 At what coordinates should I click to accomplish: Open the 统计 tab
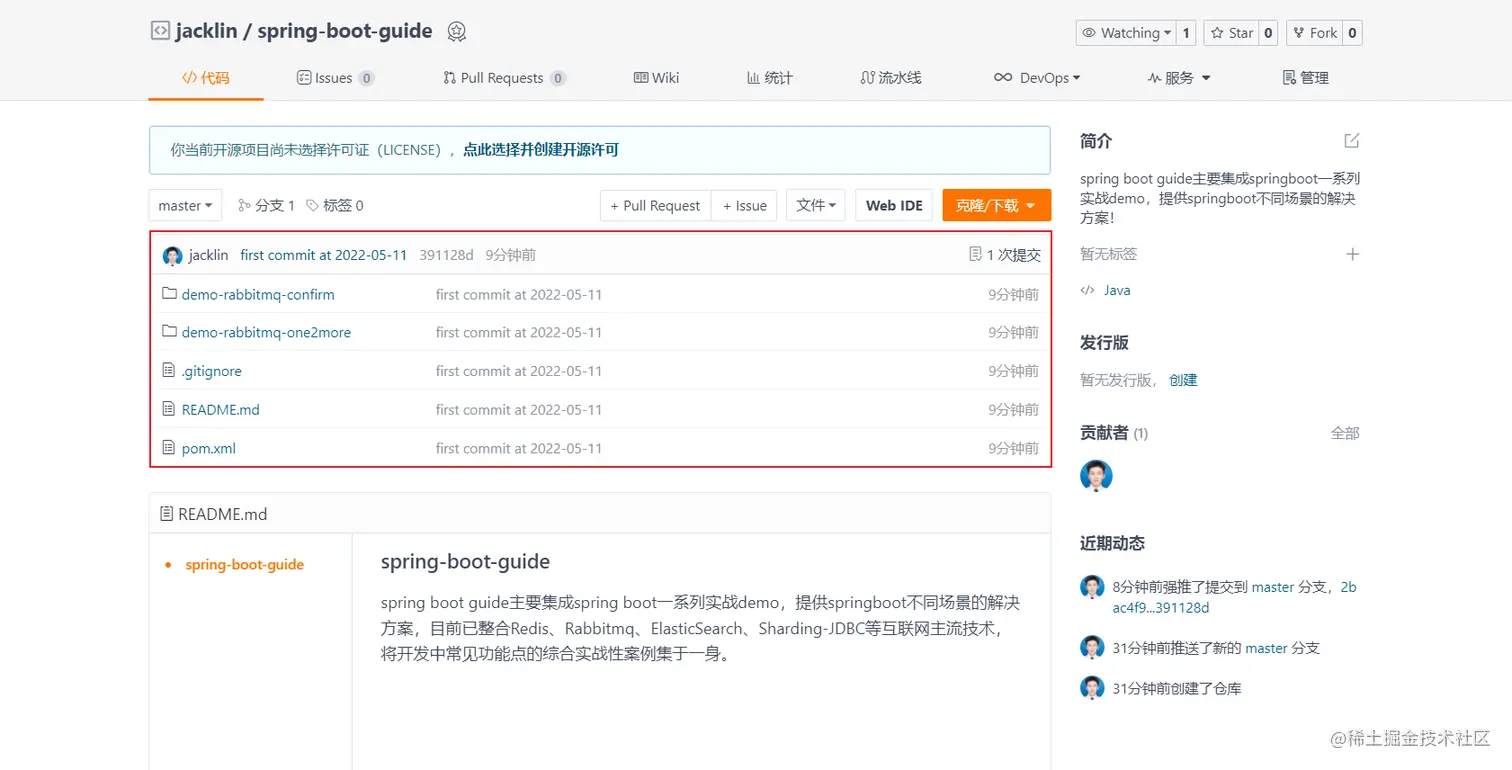(770, 78)
